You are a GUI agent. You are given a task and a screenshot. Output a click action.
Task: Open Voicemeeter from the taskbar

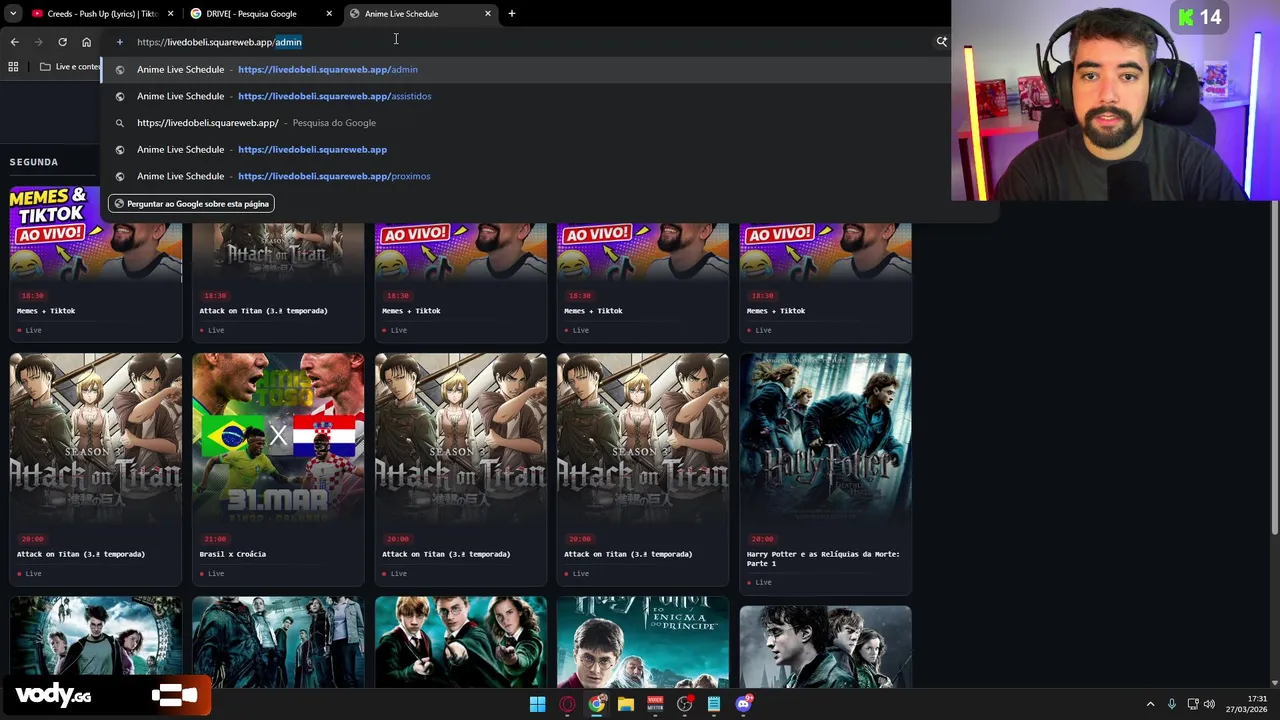click(655, 704)
